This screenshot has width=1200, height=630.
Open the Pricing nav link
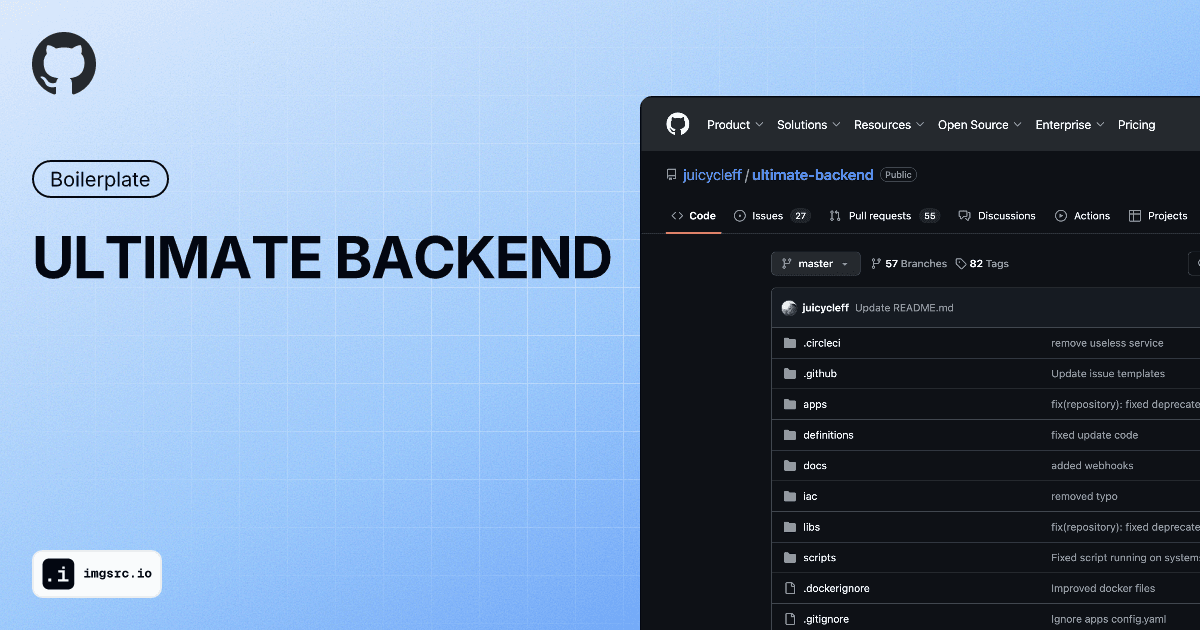point(1136,125)
